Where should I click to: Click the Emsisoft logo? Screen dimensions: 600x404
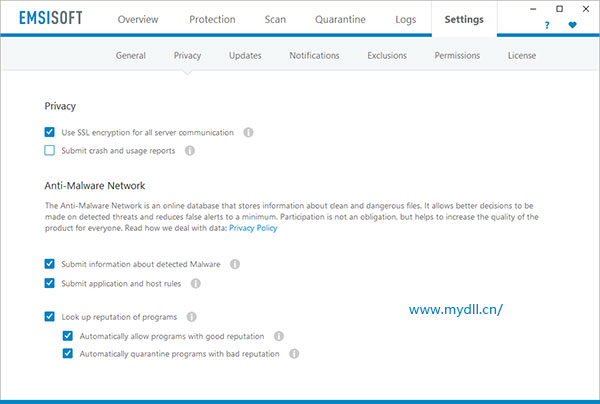click(x=51, y=18)
